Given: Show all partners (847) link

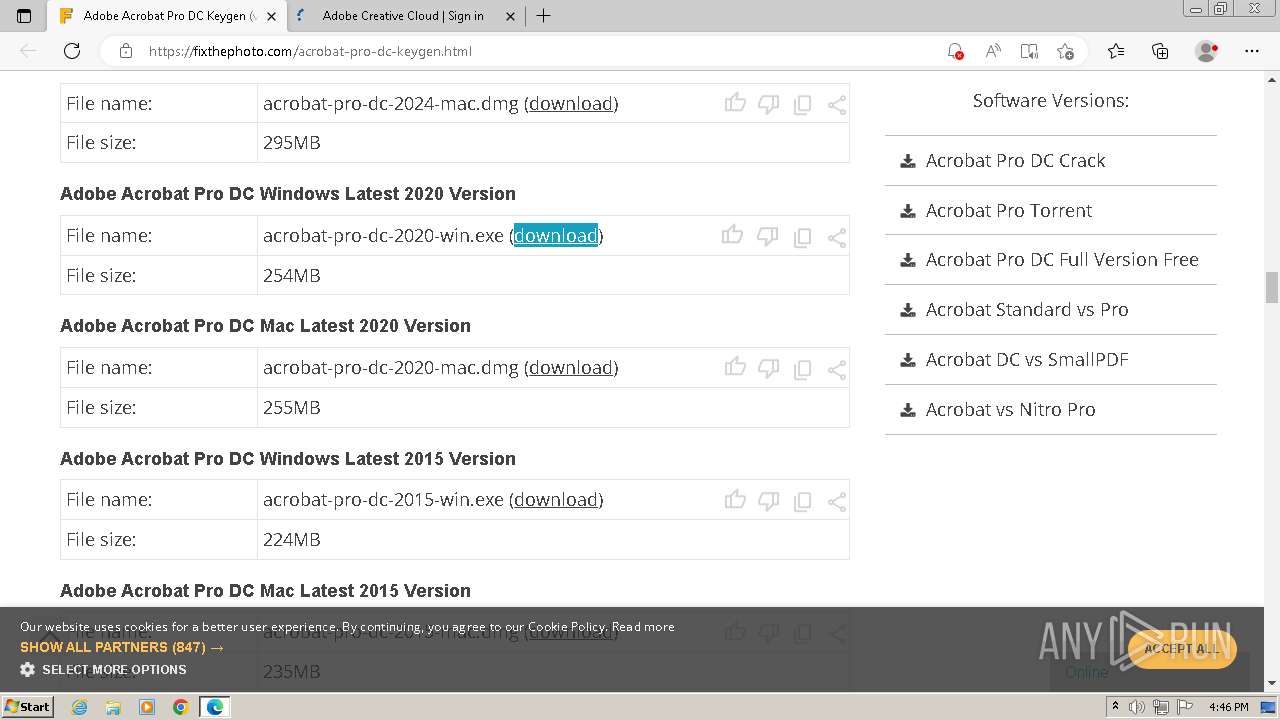Looking at the screenshot, I should click(x=122, y=647).
